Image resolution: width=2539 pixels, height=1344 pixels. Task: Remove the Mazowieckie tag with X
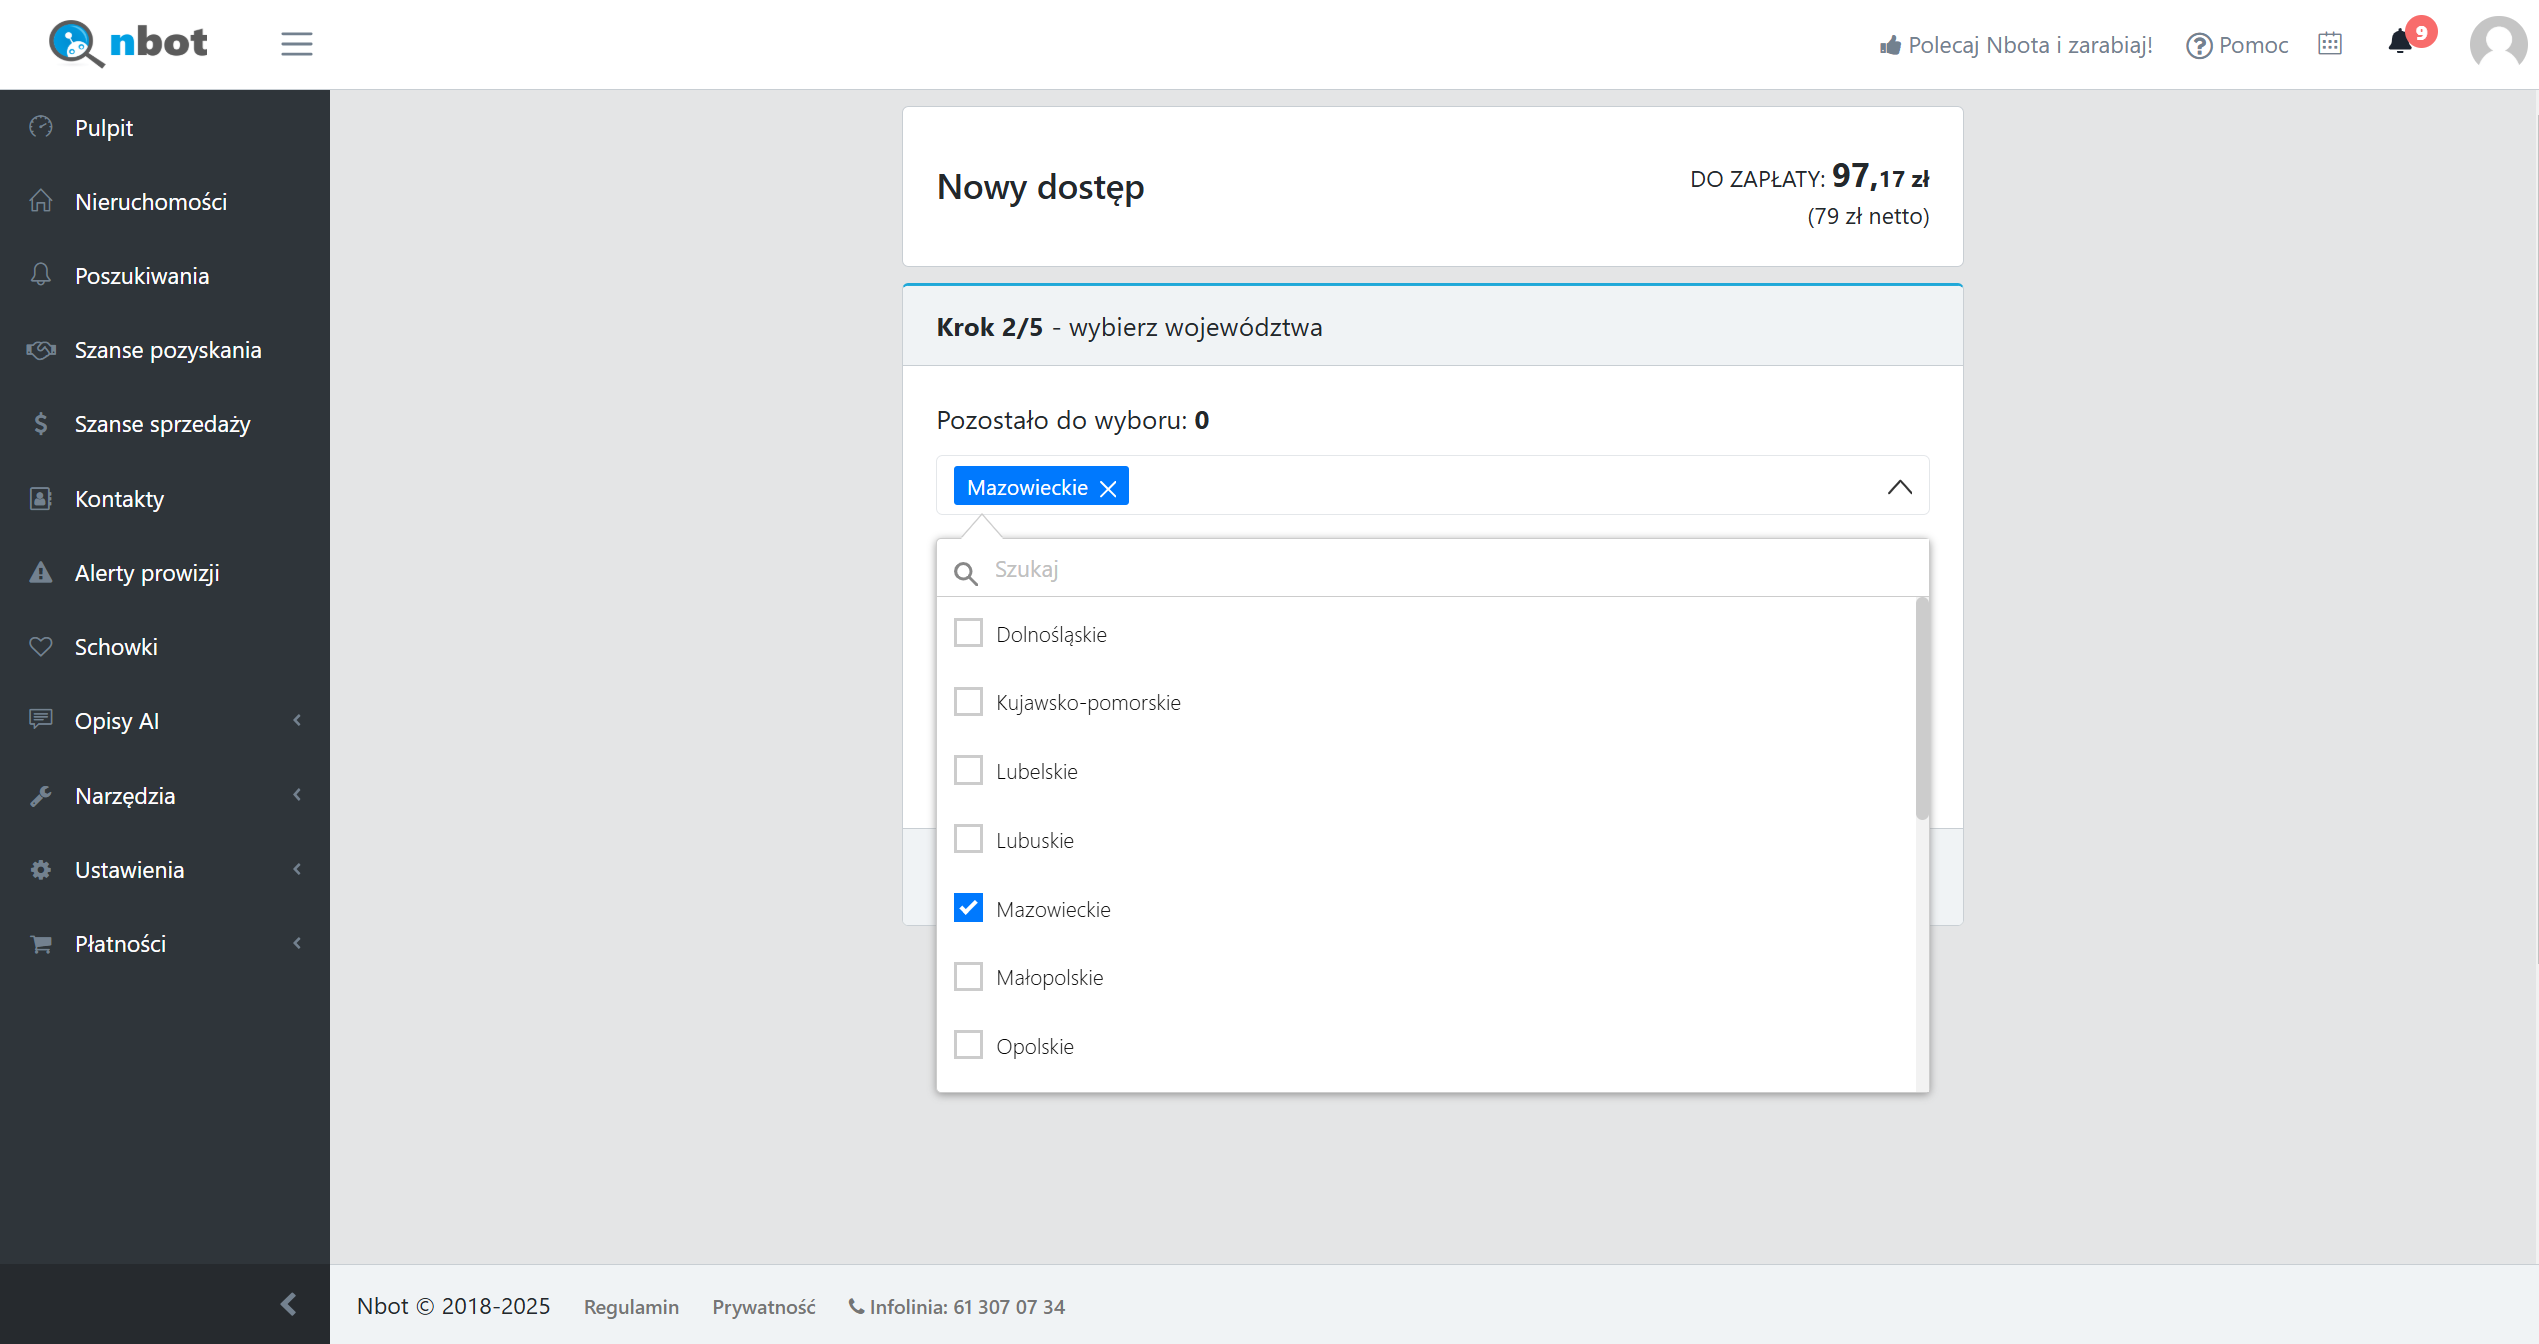pos(1108,488)
